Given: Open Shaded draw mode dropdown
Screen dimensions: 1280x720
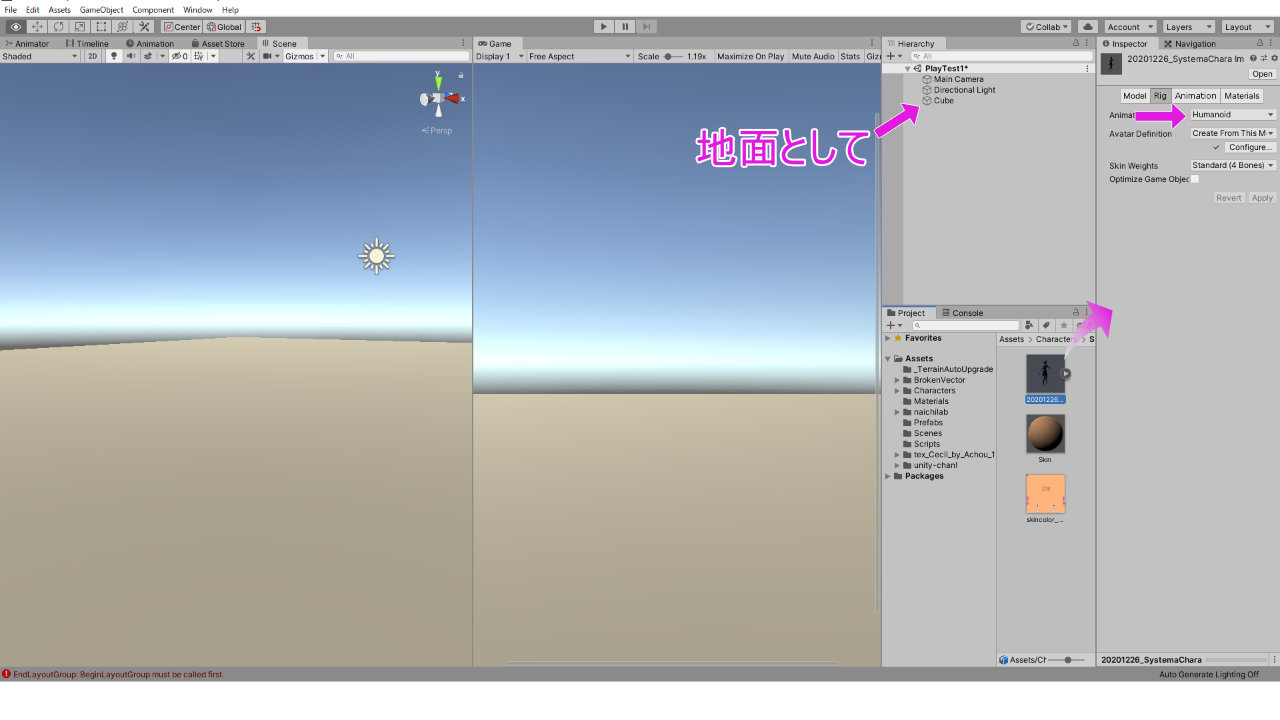Looking at the screenshot, I should tap(40, 56).
